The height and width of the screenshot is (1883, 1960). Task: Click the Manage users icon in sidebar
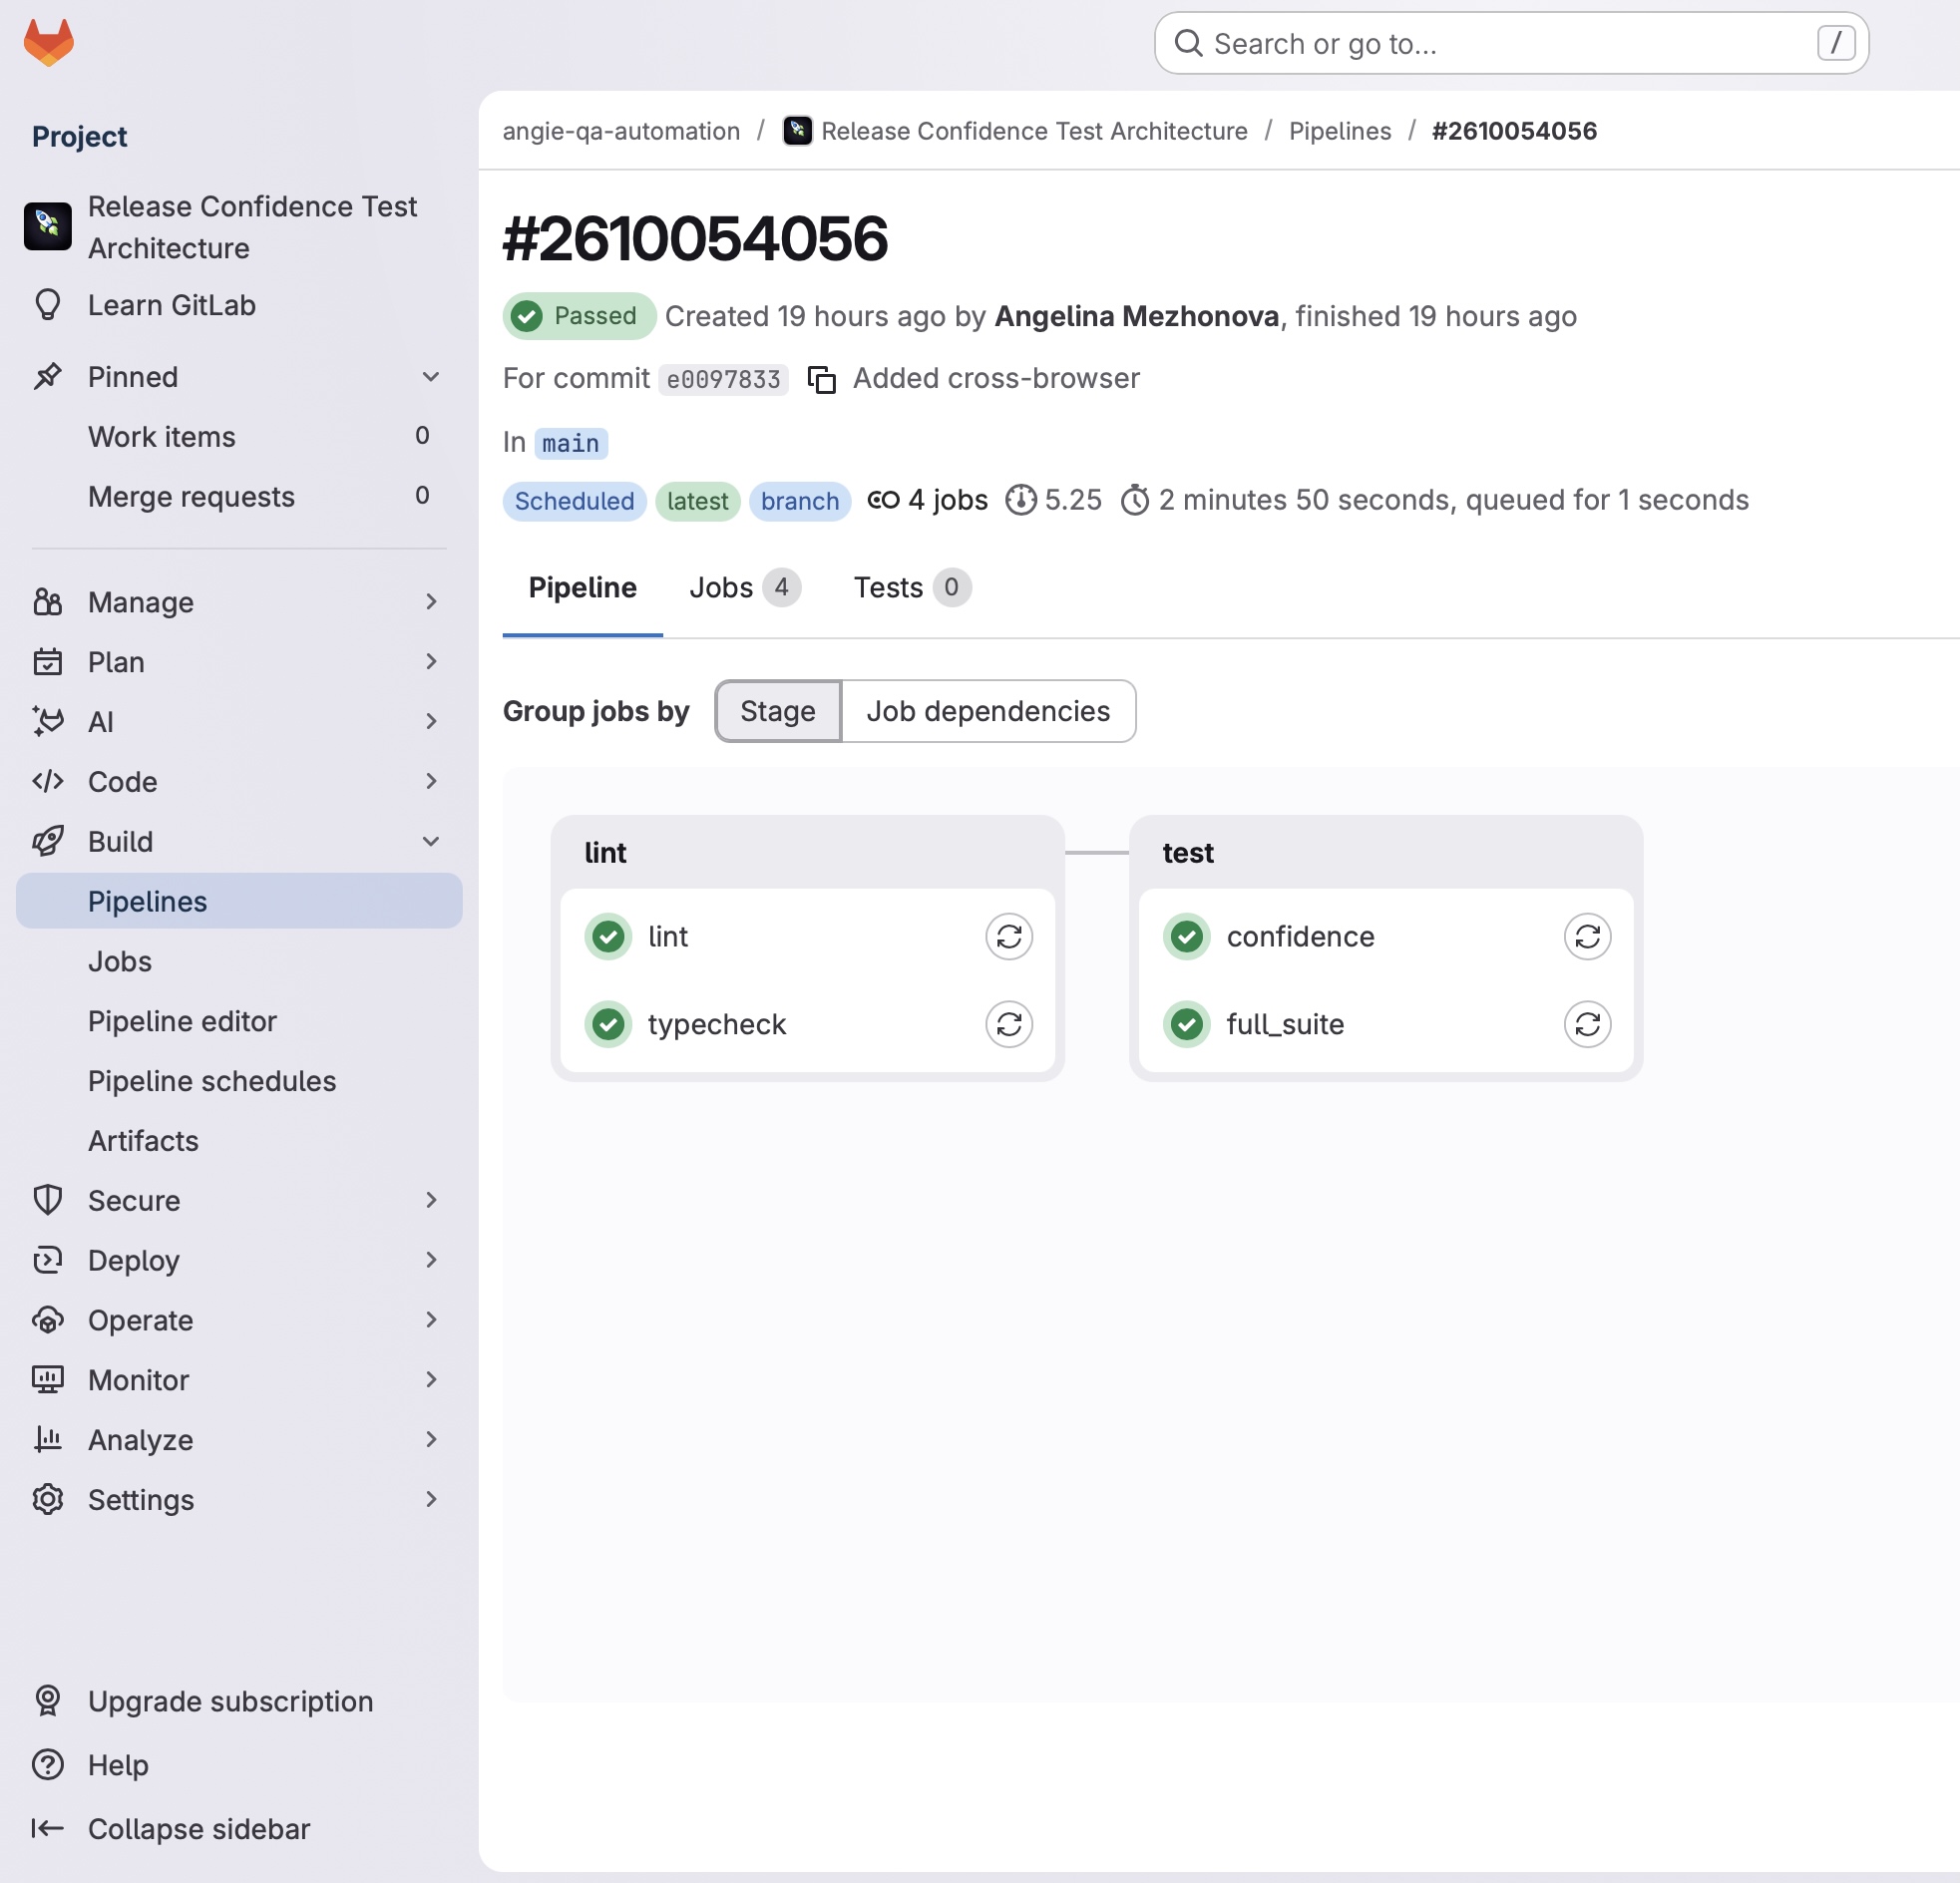point(48,602)
